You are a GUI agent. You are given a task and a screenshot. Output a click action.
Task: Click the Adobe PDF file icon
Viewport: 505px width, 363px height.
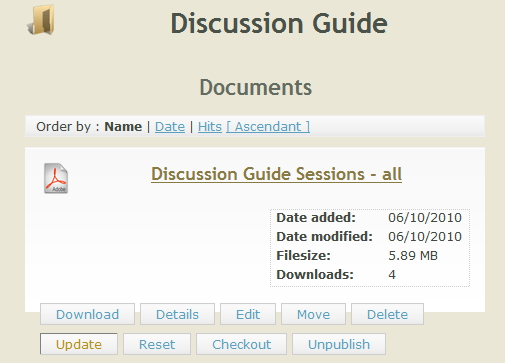click(56, 178)
